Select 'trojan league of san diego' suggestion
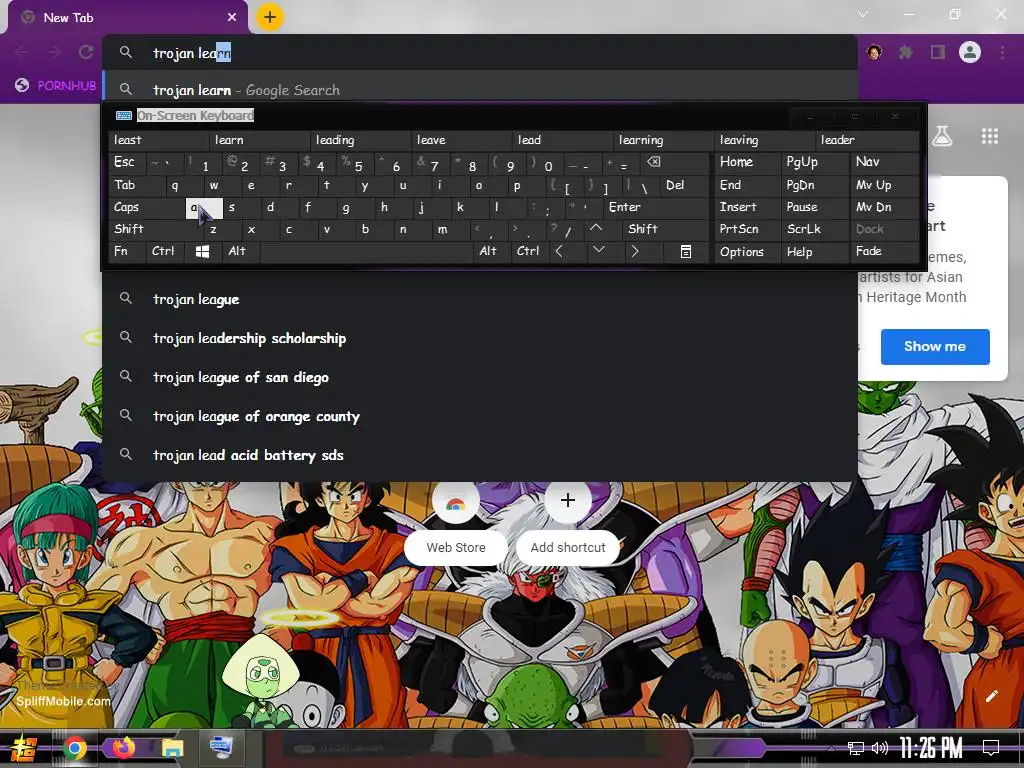 [480, 377]
